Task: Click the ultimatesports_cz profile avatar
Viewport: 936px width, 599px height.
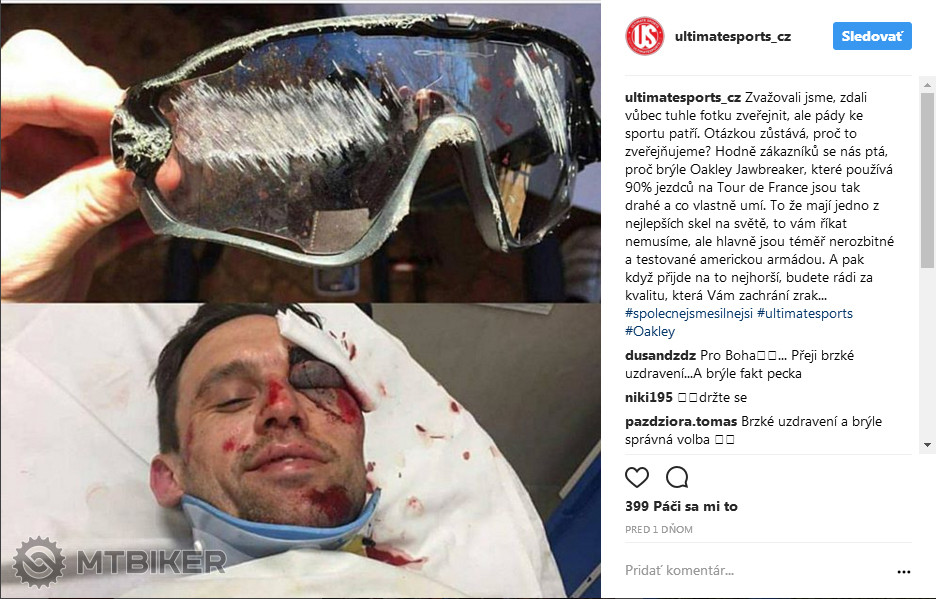Action: click(x=645, y=36)
